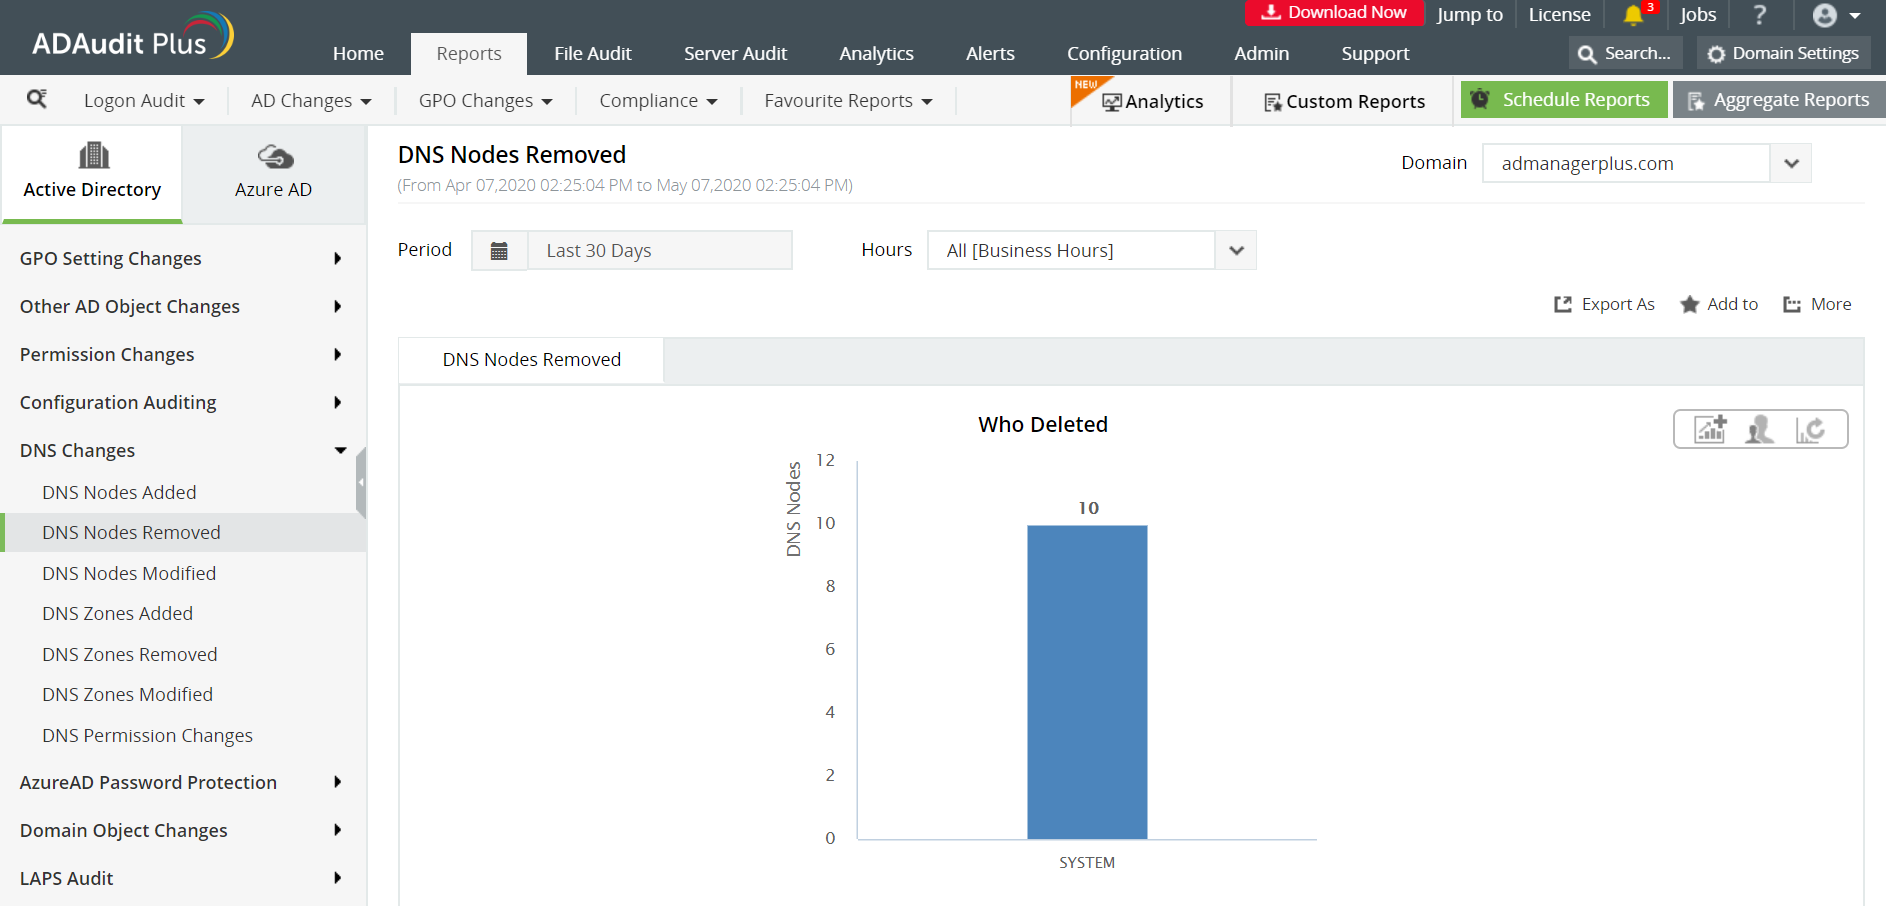Viewport: 1886px width, 906px height.
Task: Click the Schedule Reports button
Action: point(1564,99)
